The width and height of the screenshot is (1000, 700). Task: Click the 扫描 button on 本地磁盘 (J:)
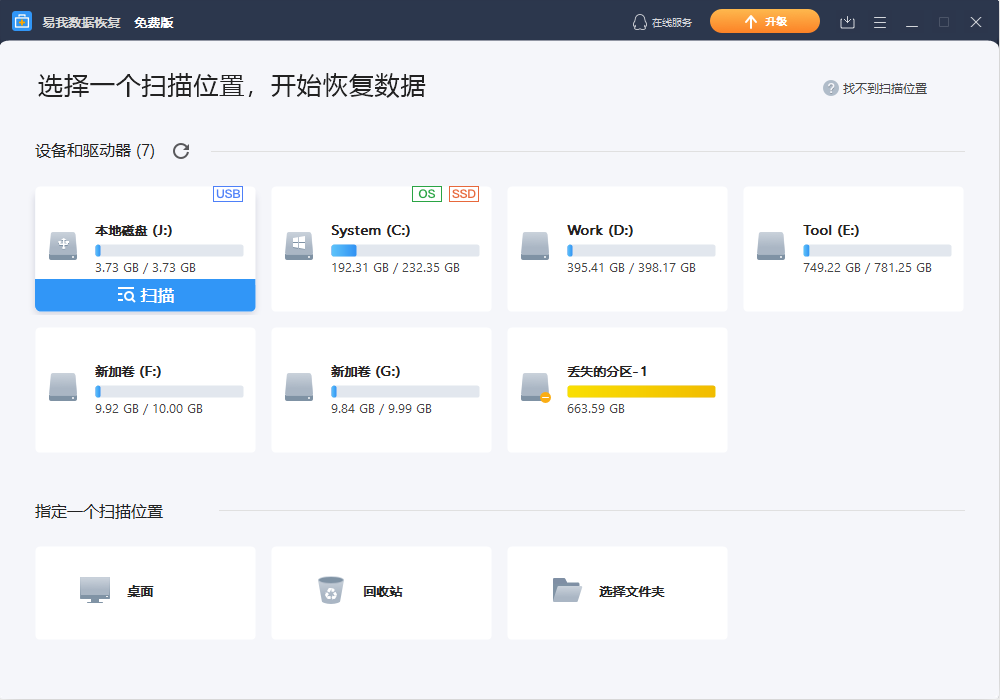(x=145, y=295)
